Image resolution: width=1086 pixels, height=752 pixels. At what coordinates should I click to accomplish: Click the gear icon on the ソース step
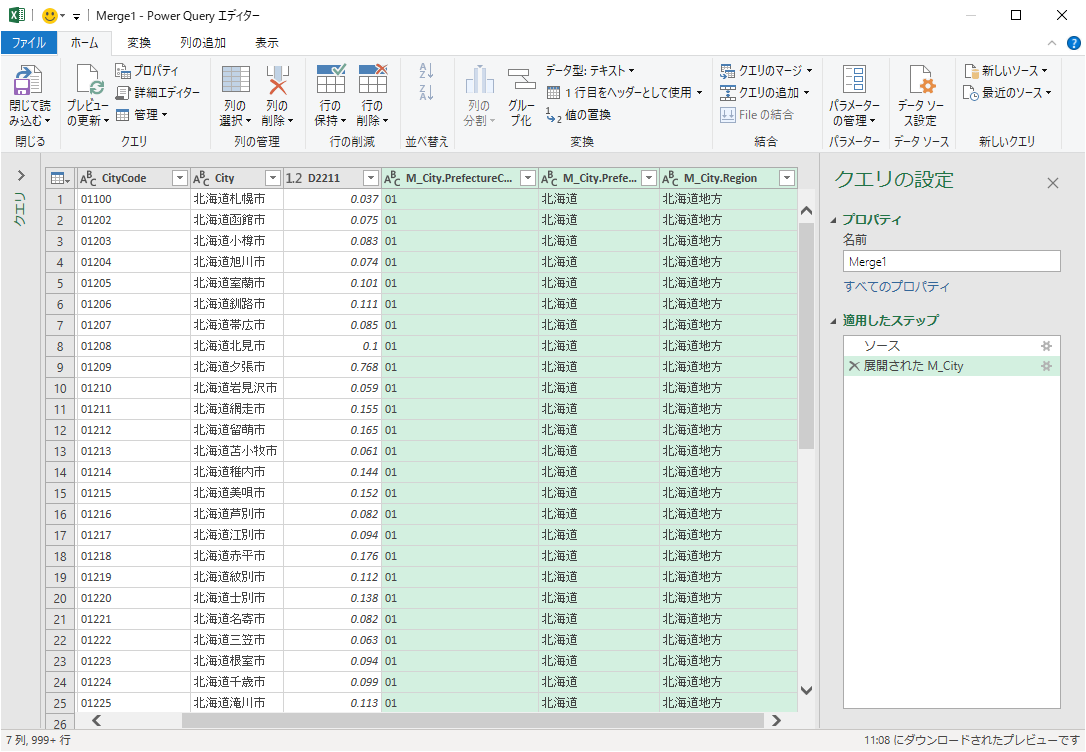point(1046,346)
